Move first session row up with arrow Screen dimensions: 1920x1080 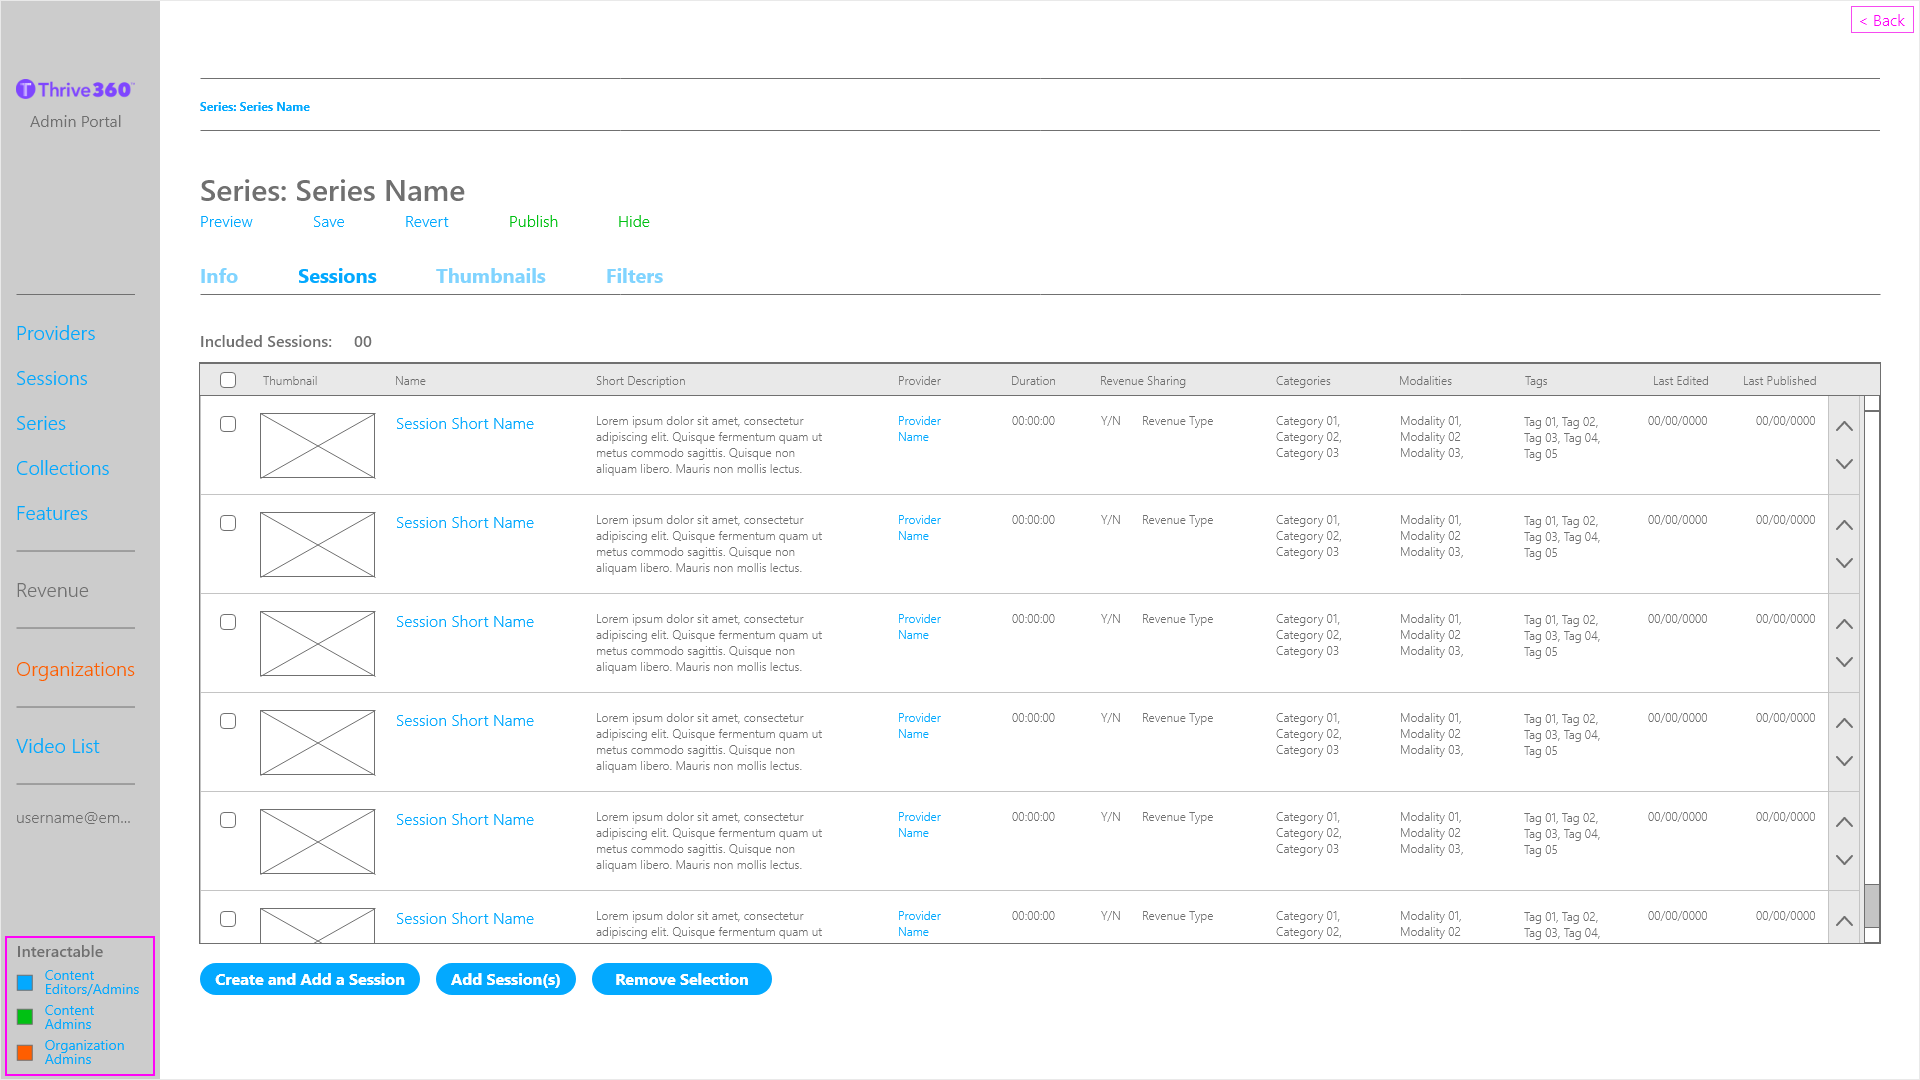point(1844,427)
